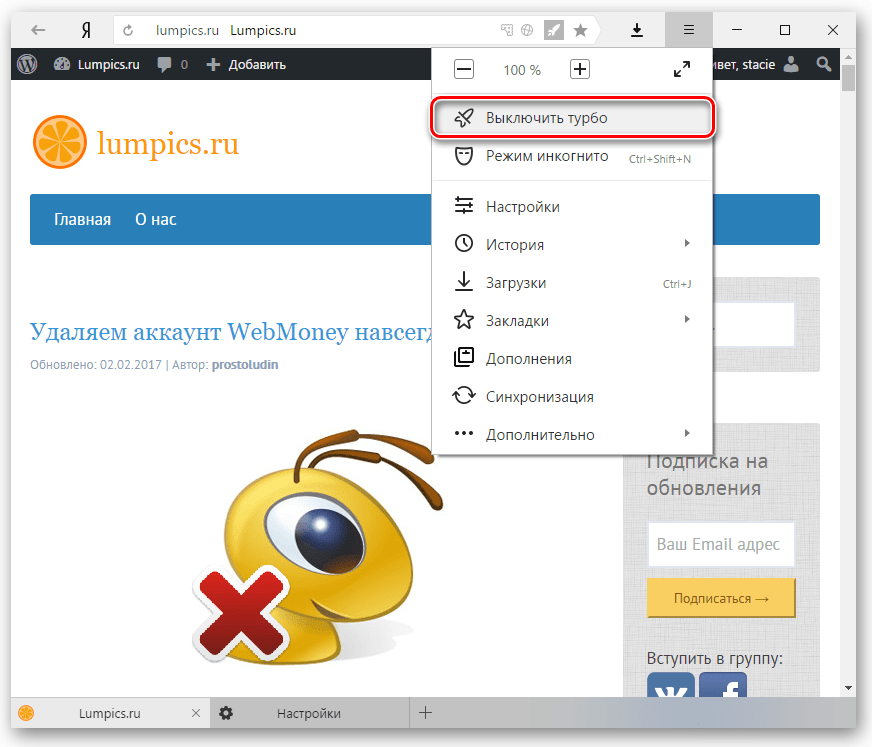Image resolution: width=872 pixels, height=747 pixels.
Task: Enter fullscreen using the expand arrows icon
Action: click(x=681, y=70)
